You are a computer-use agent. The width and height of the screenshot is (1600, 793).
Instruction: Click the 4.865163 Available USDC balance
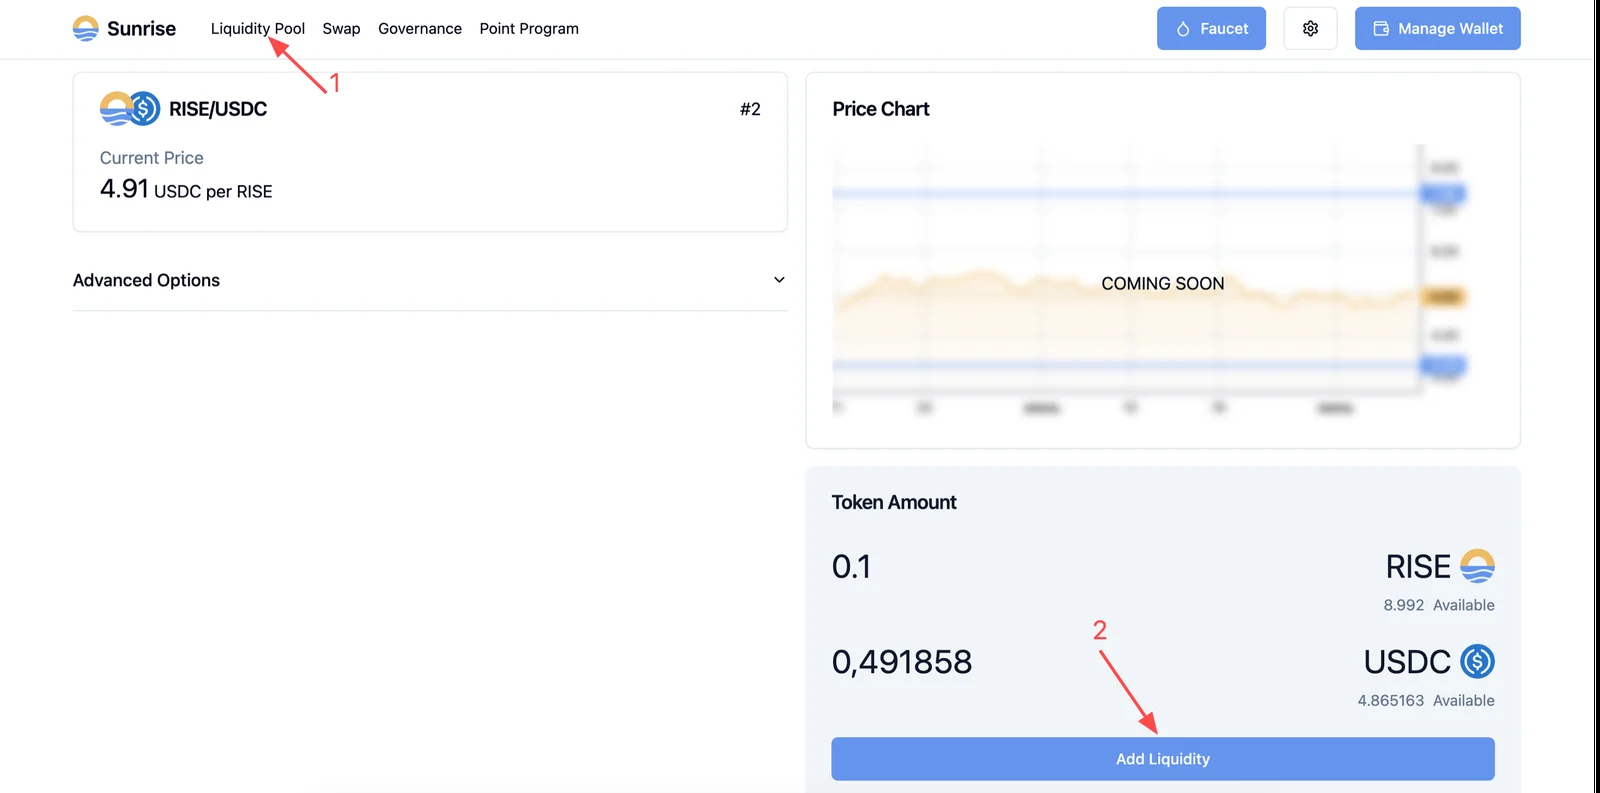pyautogui.click(x=1426, y=700)
